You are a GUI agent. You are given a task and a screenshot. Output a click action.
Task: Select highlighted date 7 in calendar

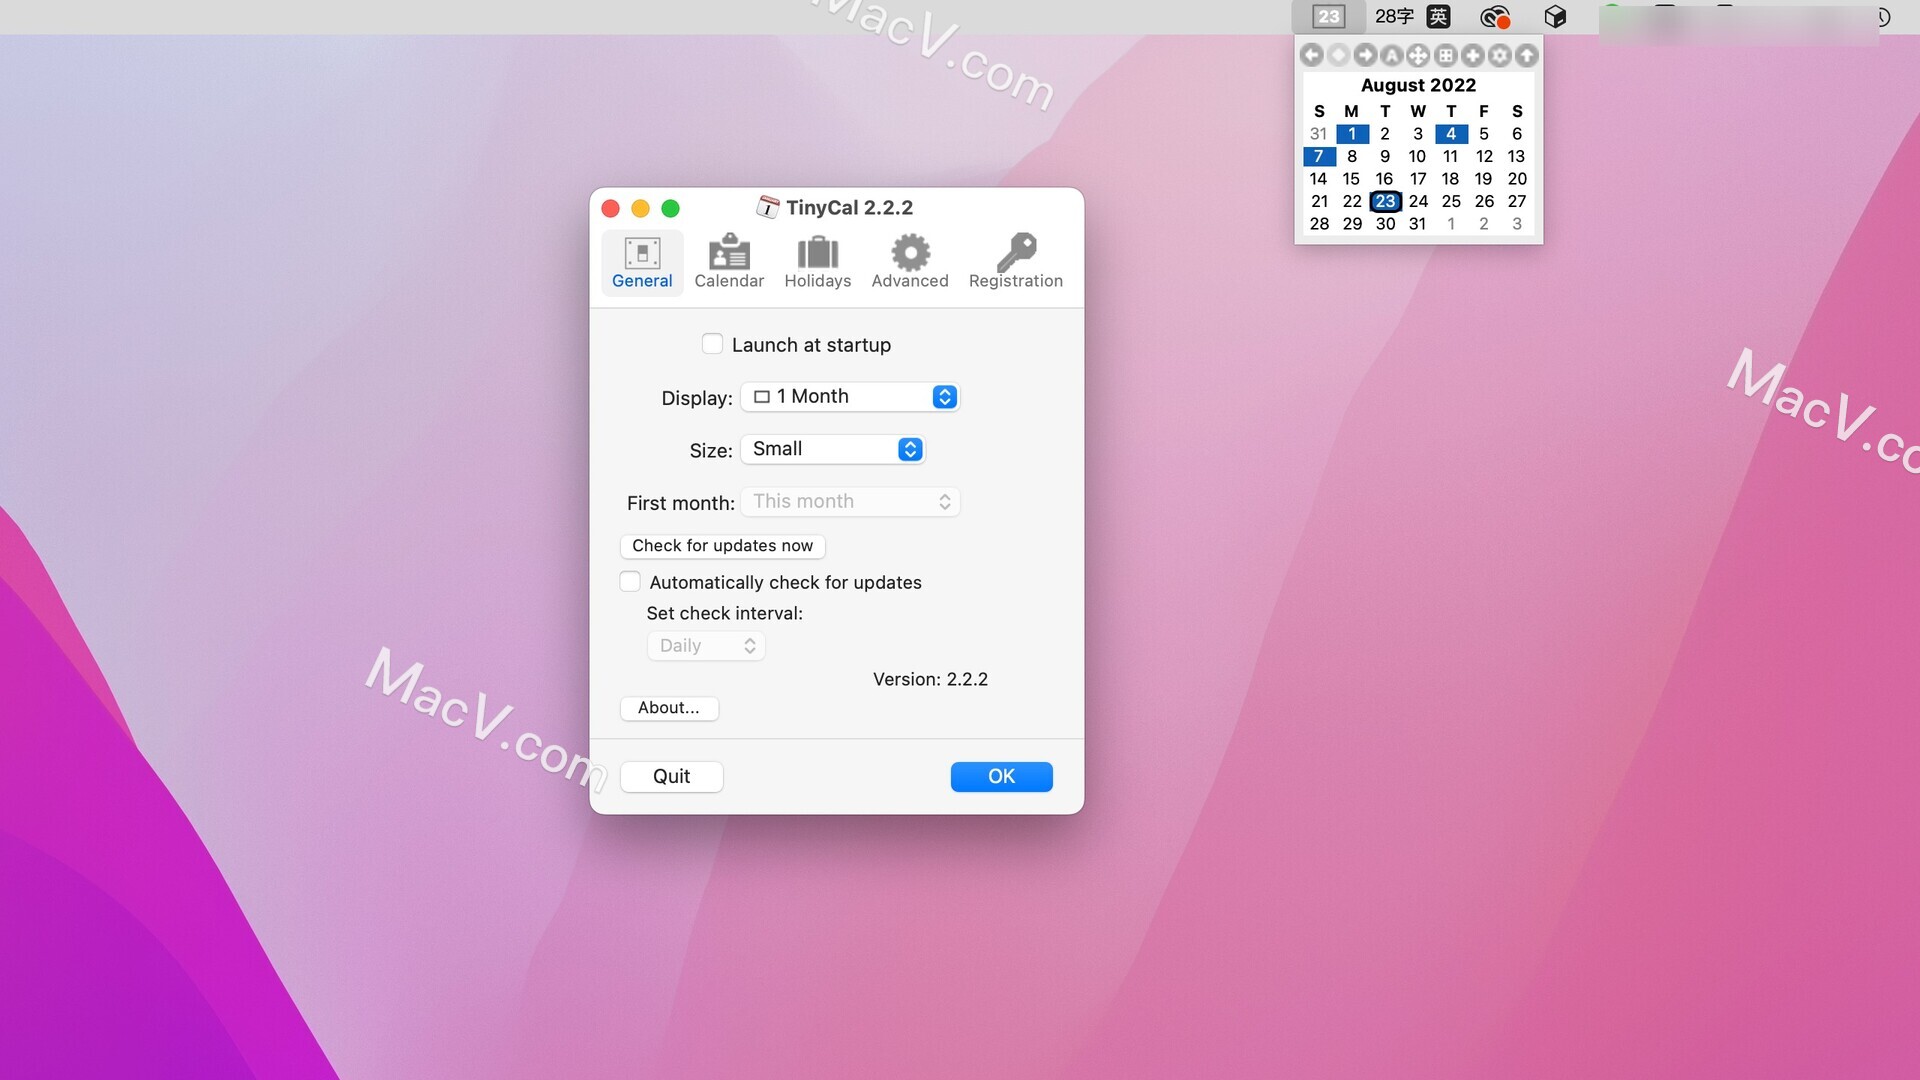[1319, 157]
